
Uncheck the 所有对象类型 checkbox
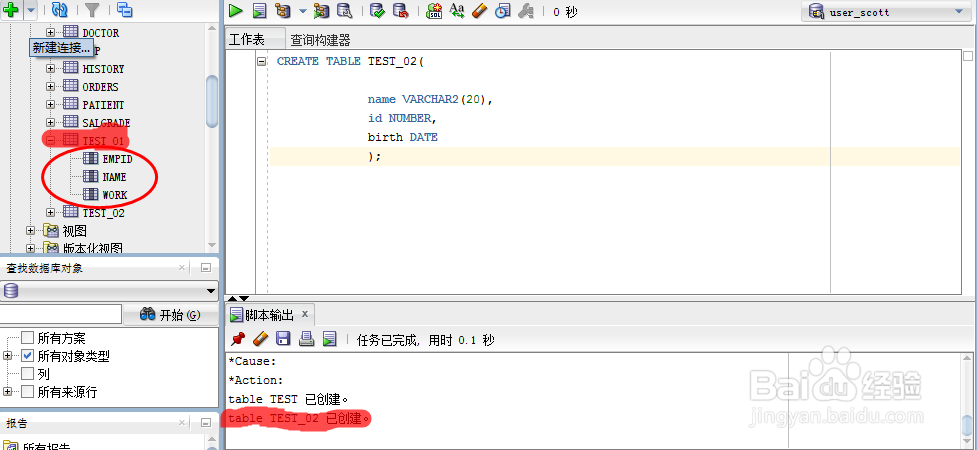coord(27,357)
